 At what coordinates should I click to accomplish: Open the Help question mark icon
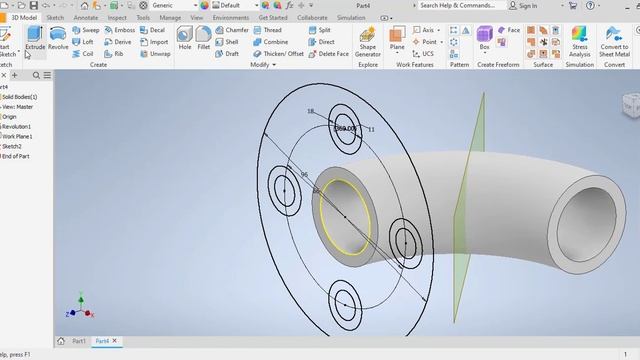tap(590, 6)
